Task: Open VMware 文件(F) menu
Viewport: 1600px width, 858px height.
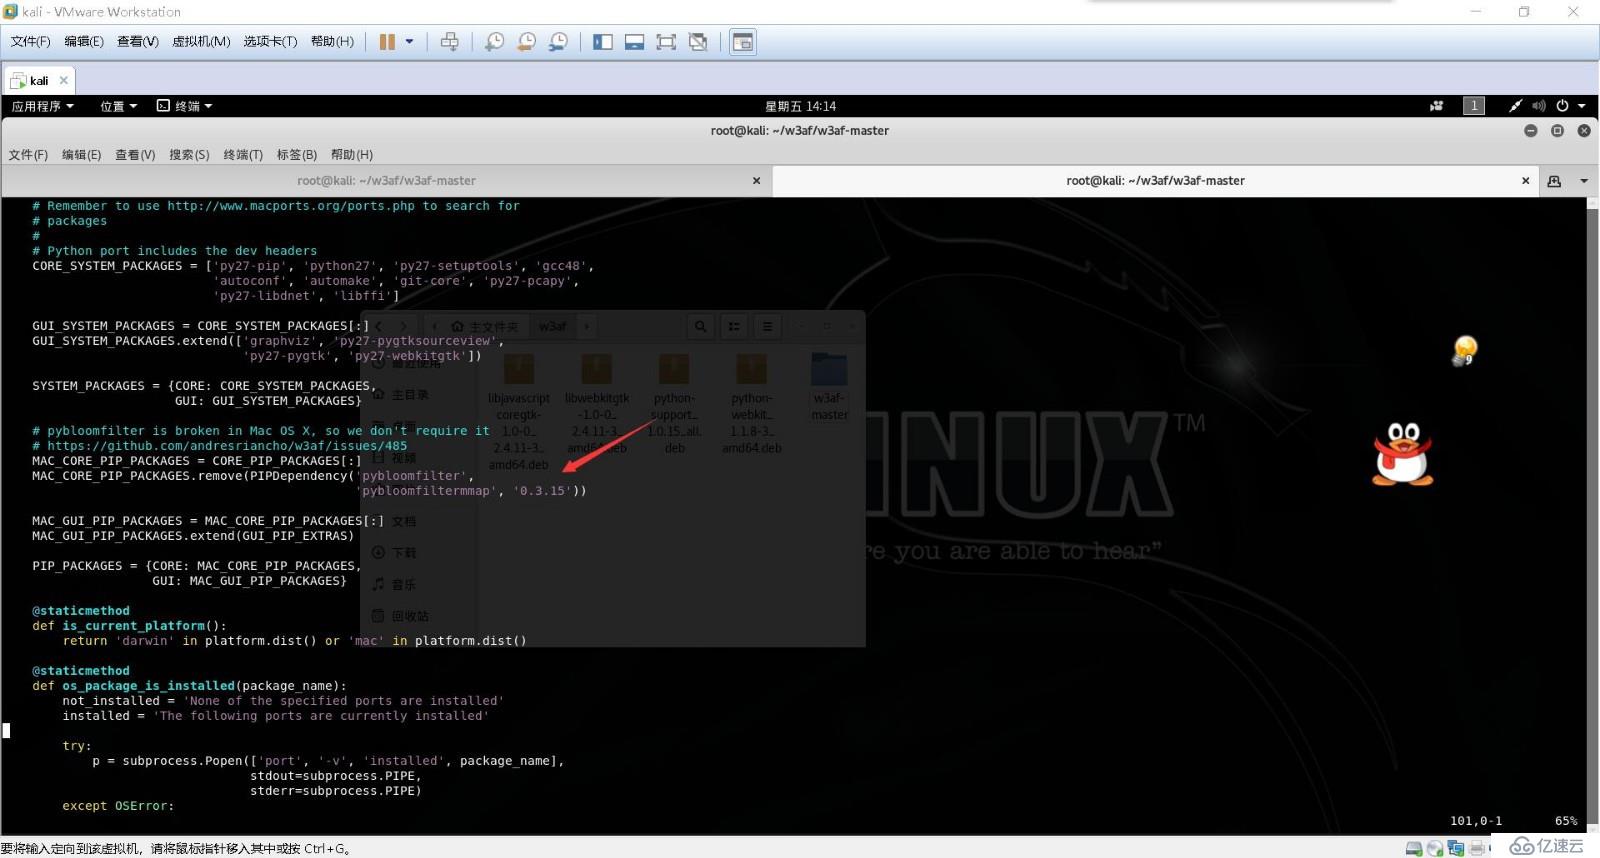Action: point(30,41)
